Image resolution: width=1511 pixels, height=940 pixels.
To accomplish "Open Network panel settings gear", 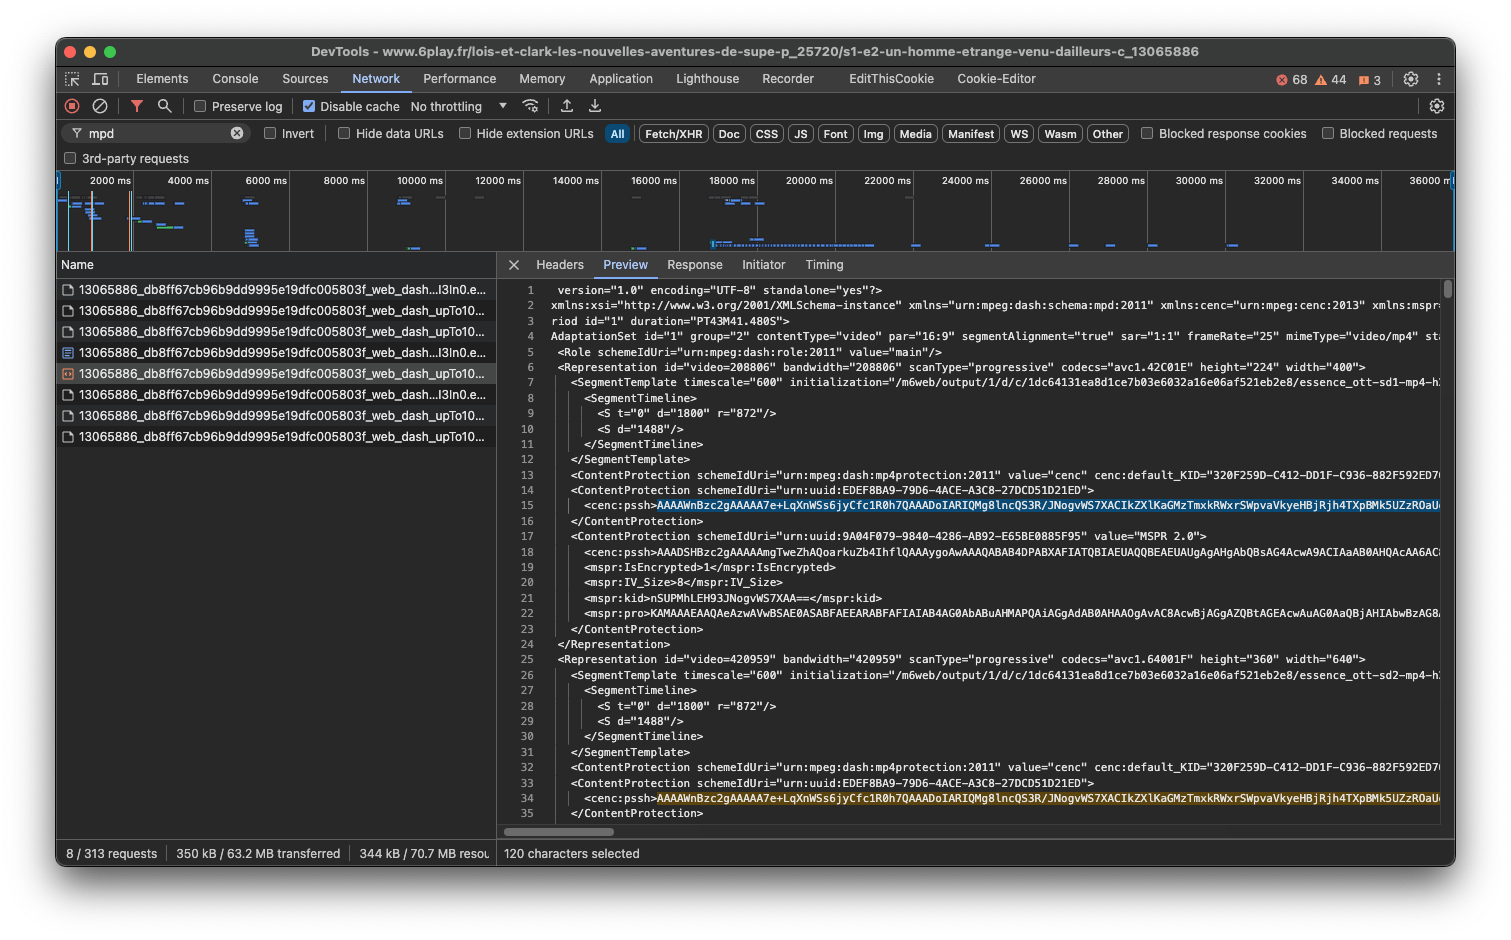I will [1437, 106].
